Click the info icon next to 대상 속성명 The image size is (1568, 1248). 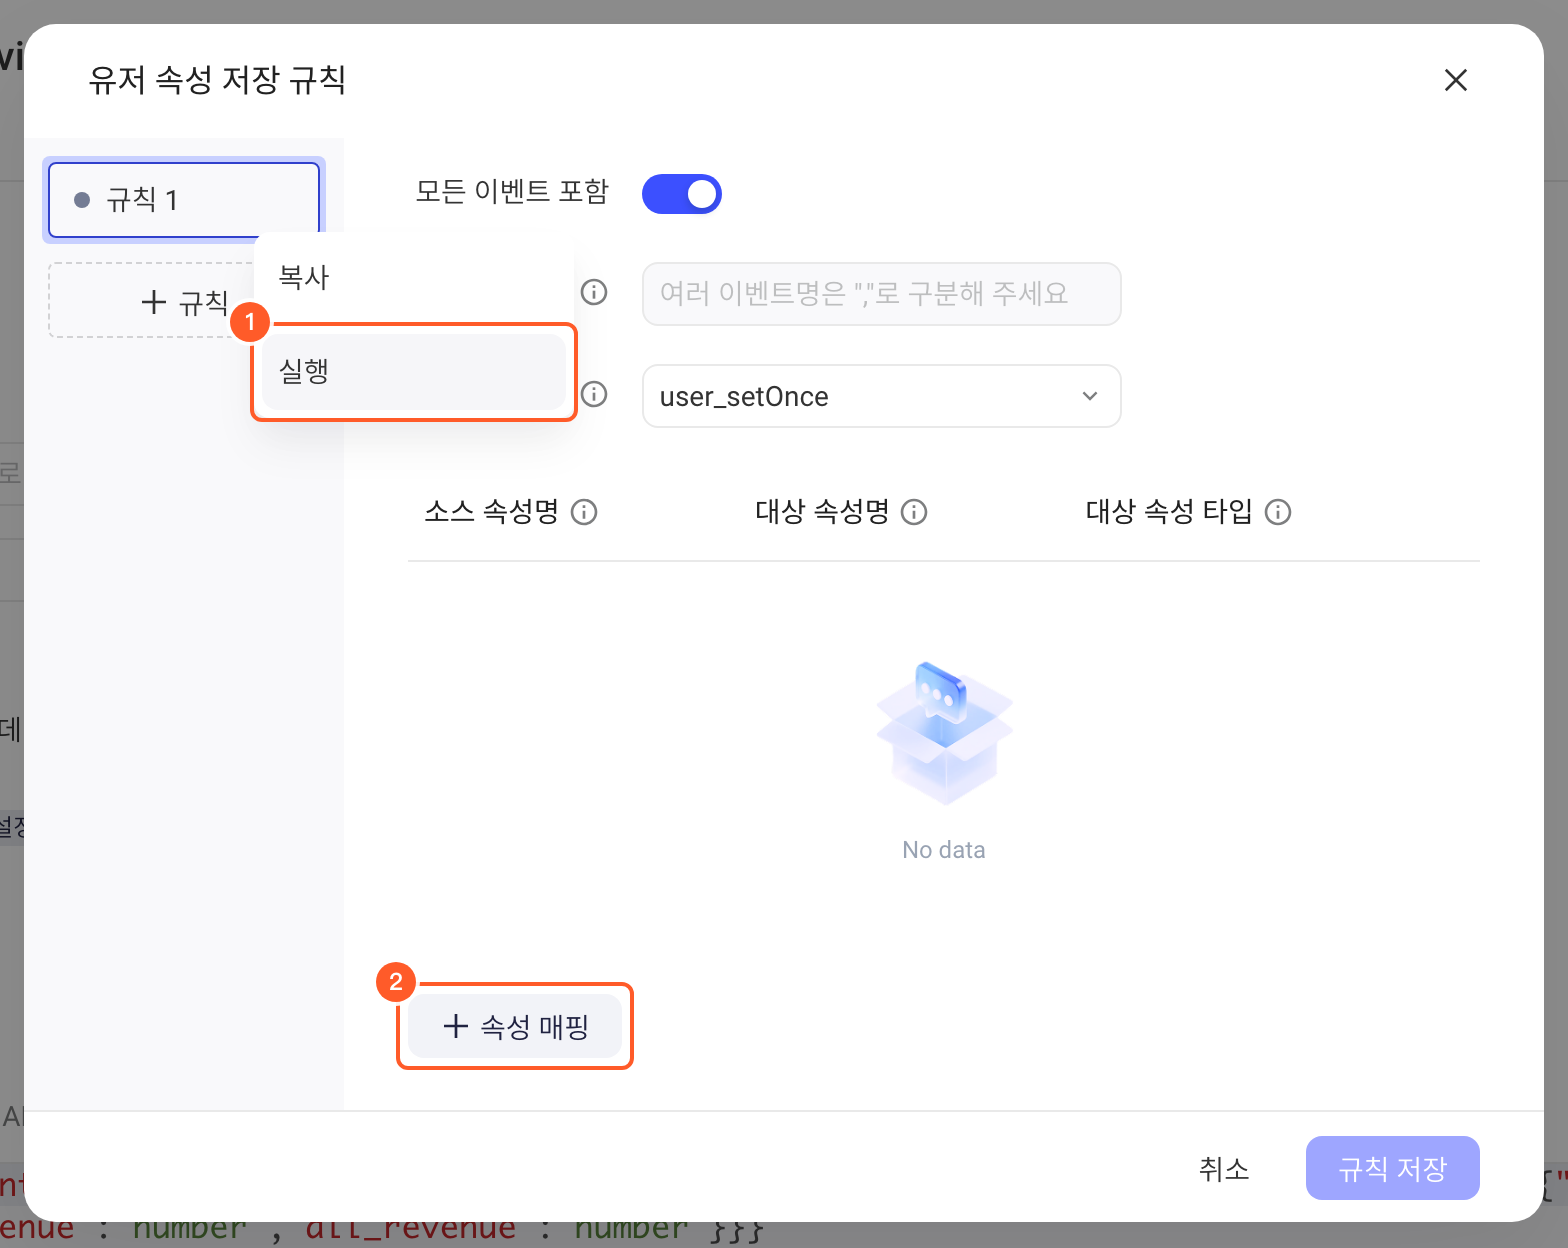(914, 512)
